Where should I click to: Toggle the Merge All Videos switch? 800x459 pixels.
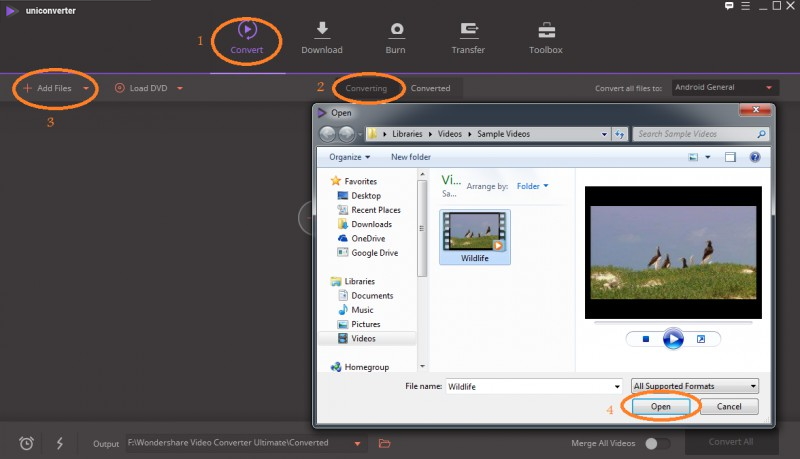[657, 444]
